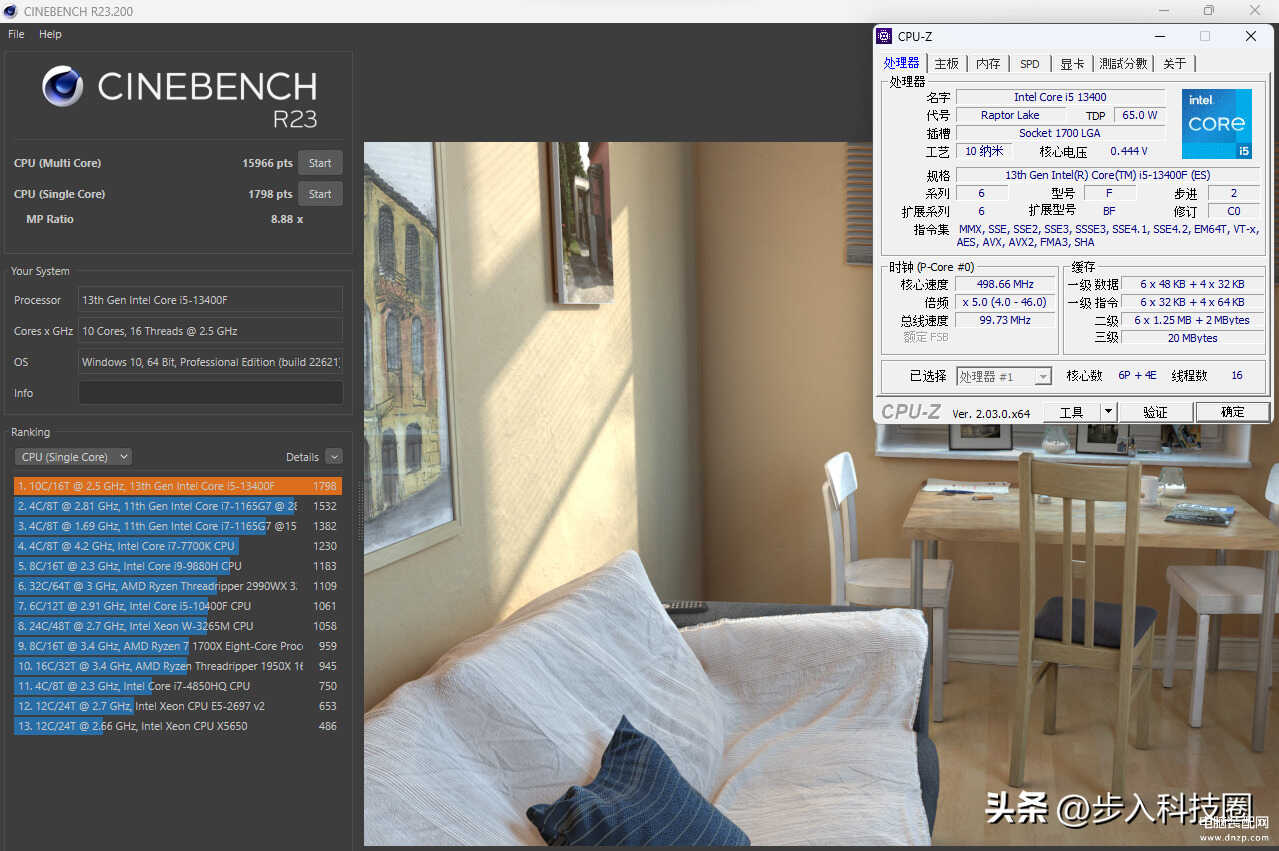Click the Intel Core i5 badge in CPU-Z

tap(1217, 124)
